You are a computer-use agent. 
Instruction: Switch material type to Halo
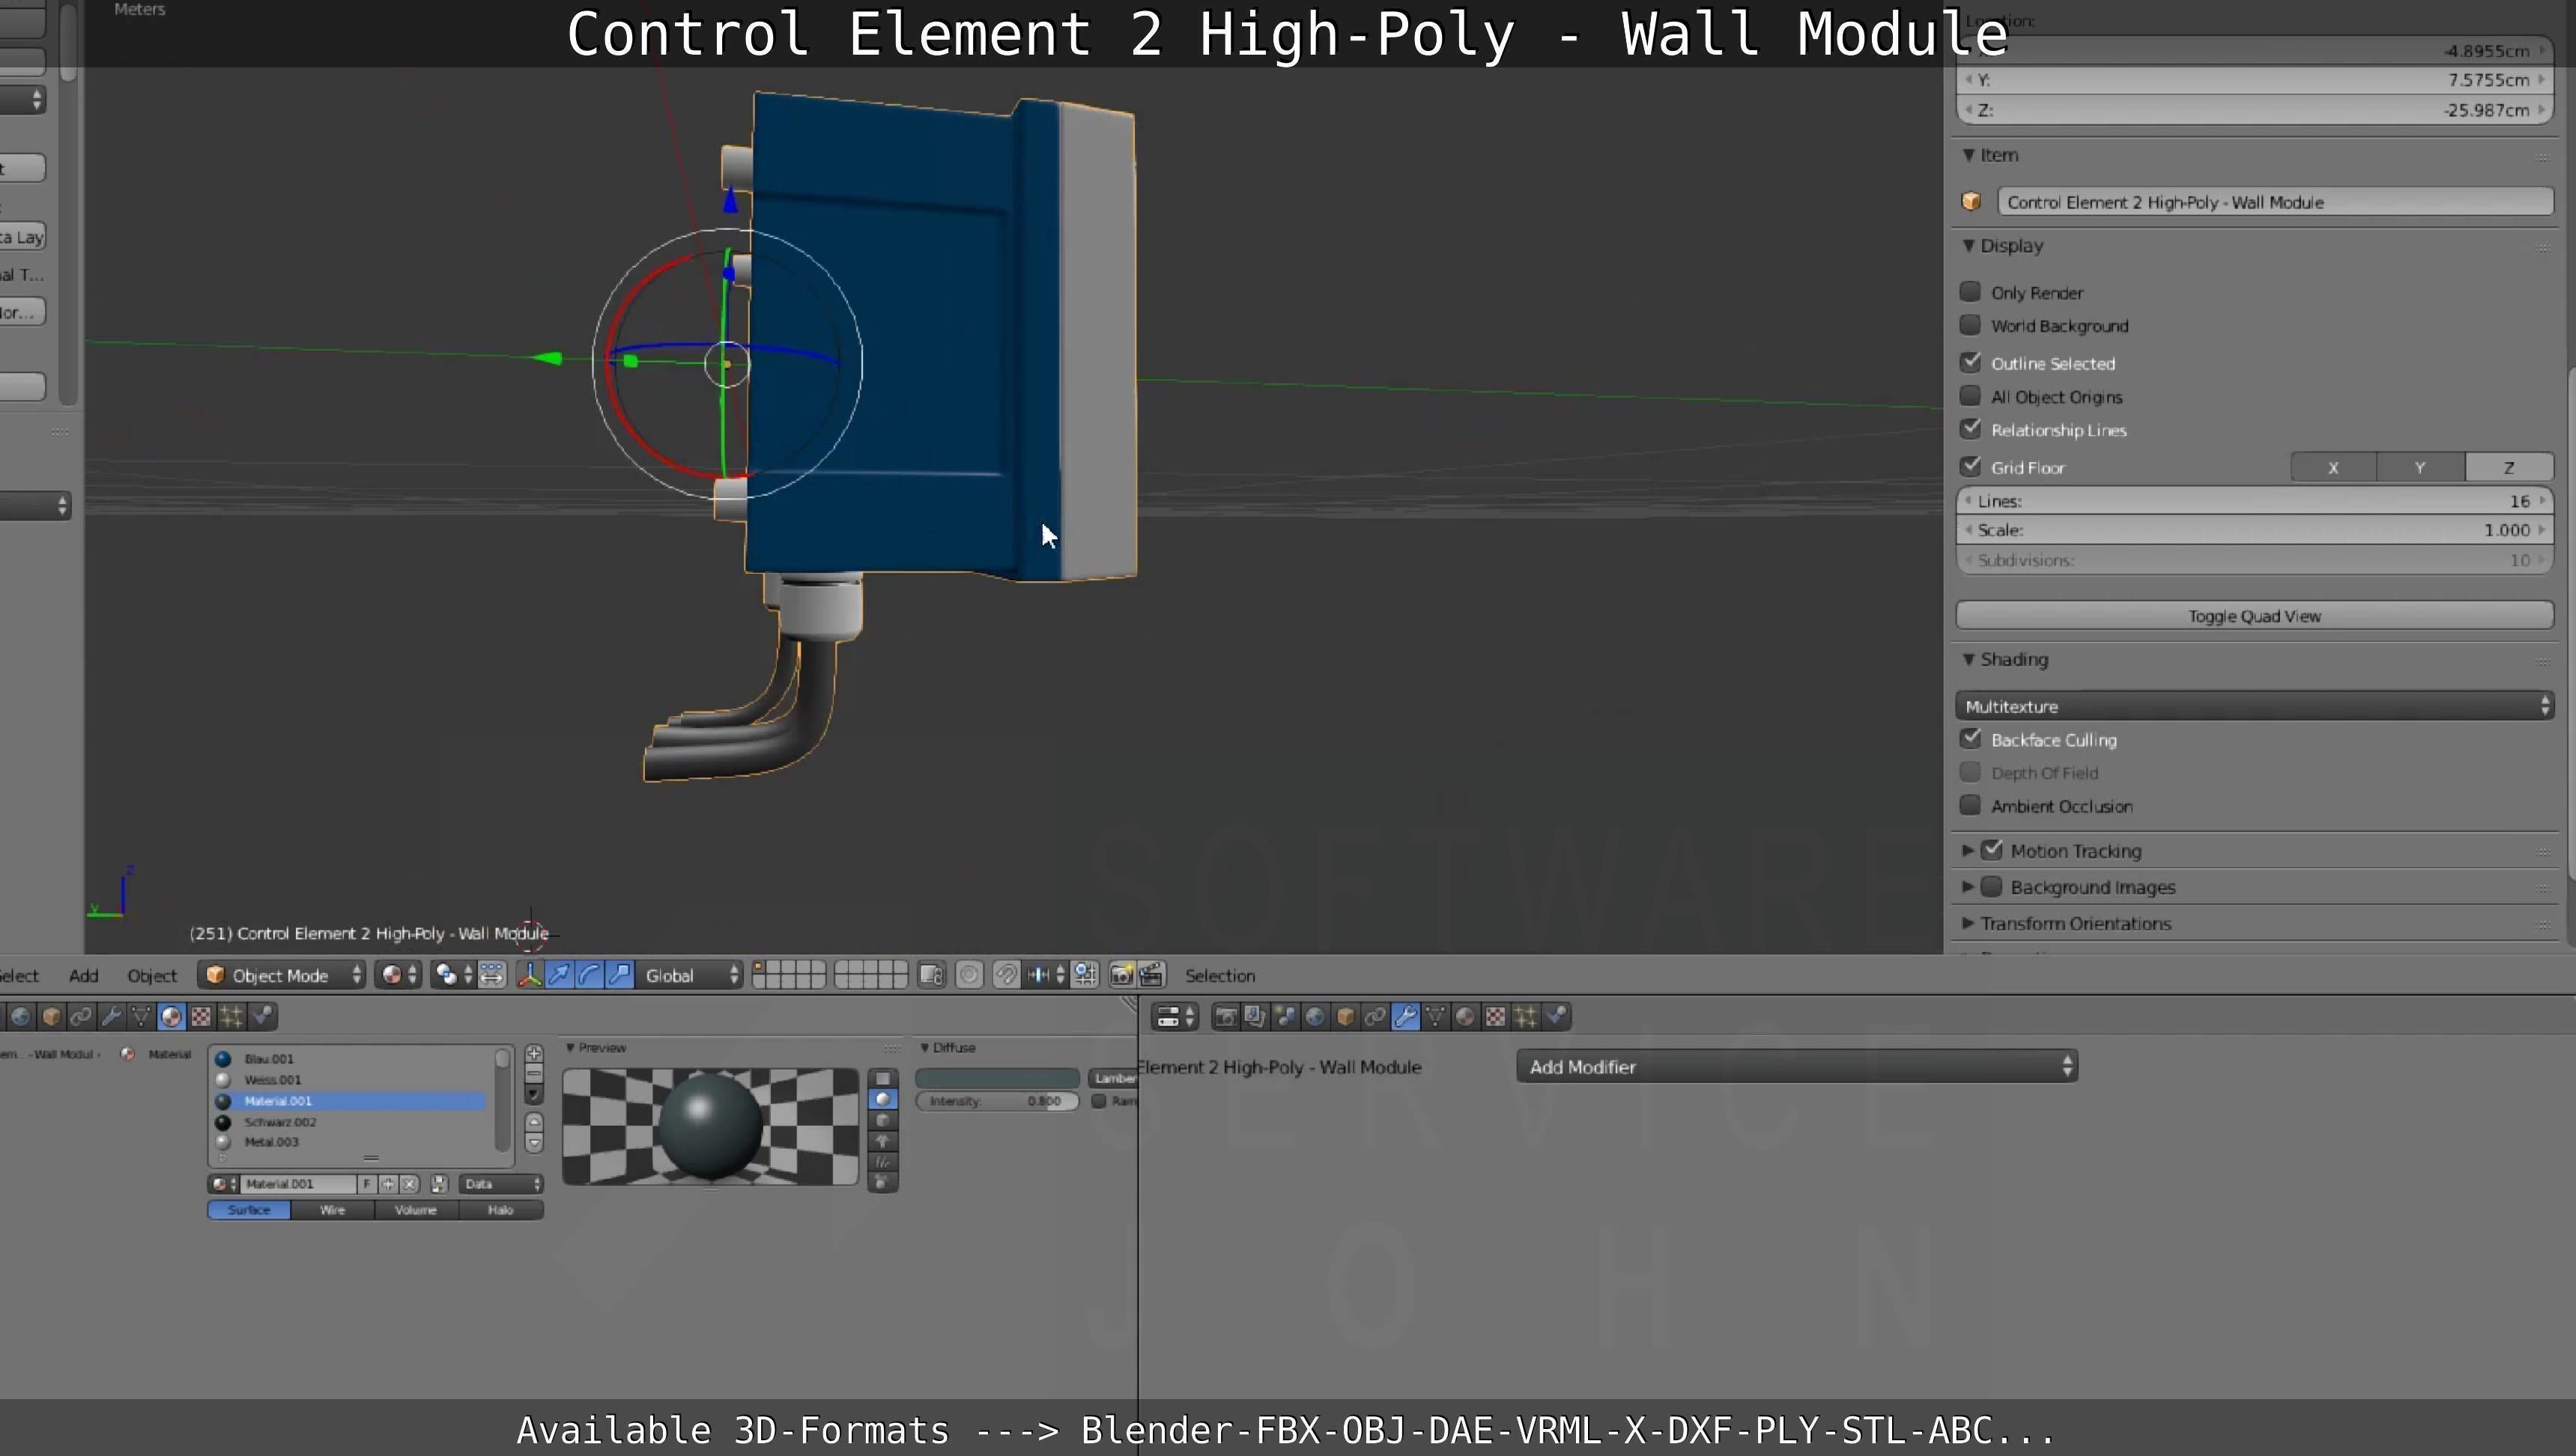pyautogui.click(x=501, y=1210)
